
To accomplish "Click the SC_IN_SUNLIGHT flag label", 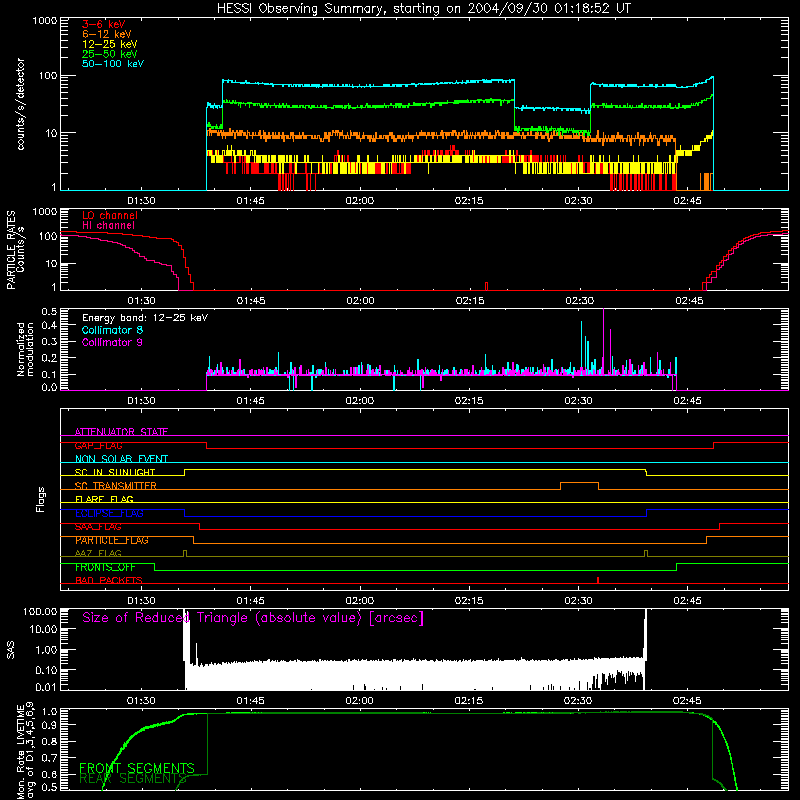I will 115,472.
